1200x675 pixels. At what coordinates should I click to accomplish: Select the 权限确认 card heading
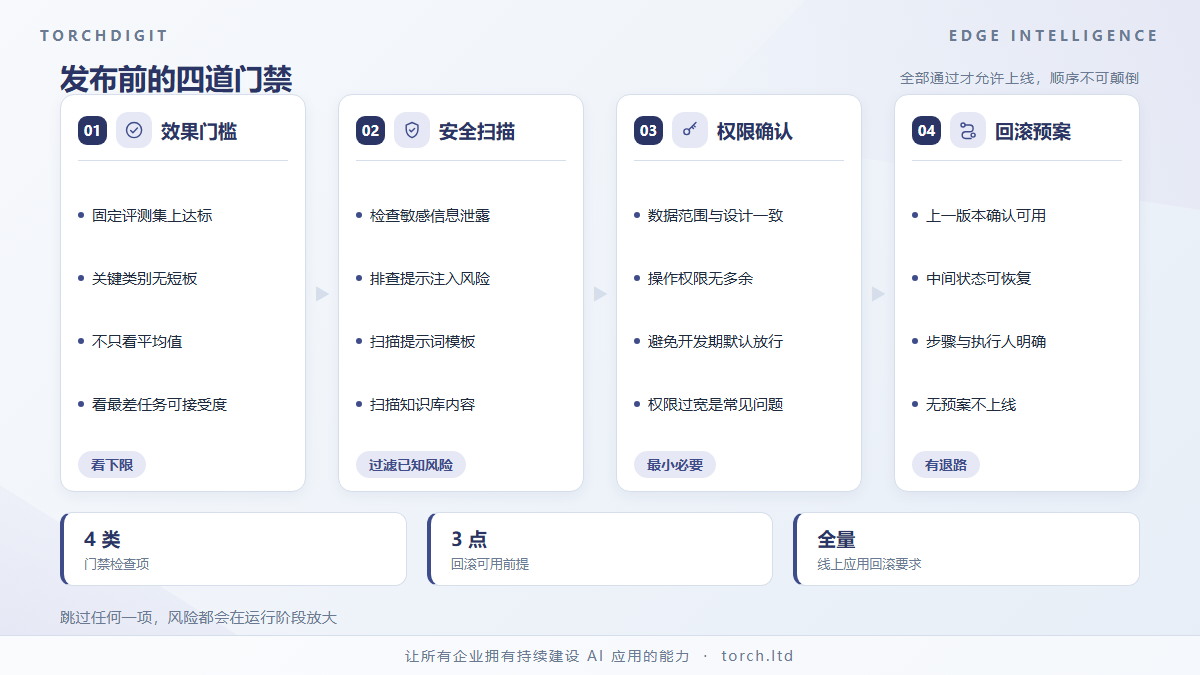(755, 131)
